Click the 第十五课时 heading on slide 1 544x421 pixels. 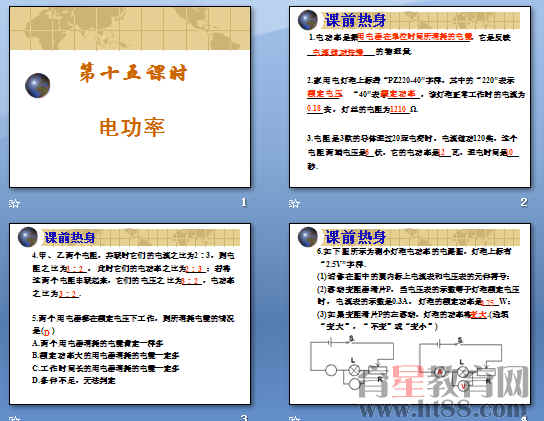(x=133, y=73)
